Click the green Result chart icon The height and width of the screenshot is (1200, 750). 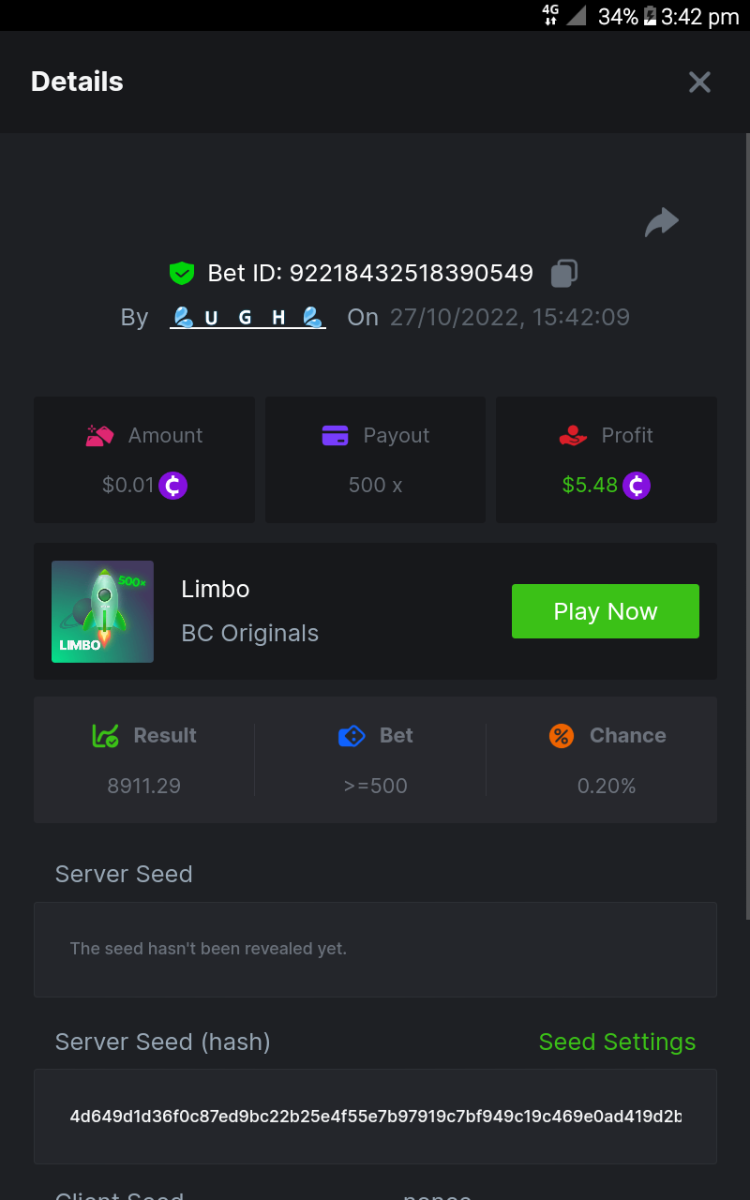click(106, 736)
